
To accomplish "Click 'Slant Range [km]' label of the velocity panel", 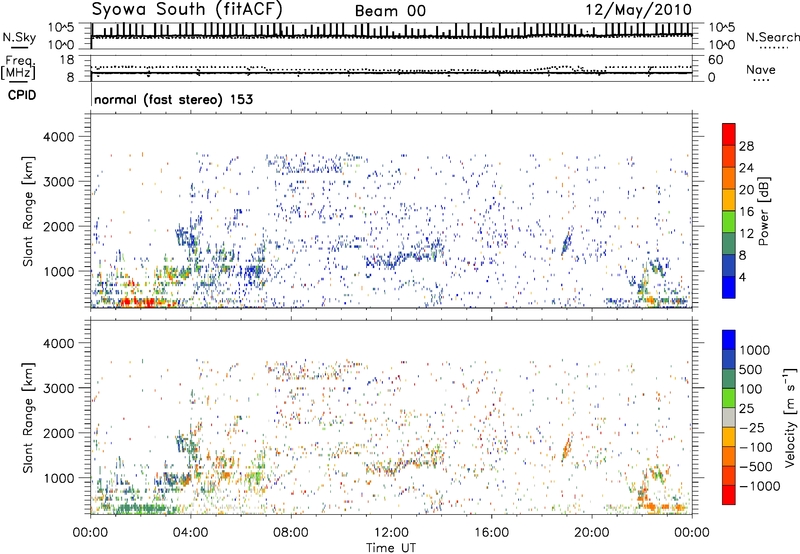I will pyautogui.click(x=28, y=417).
